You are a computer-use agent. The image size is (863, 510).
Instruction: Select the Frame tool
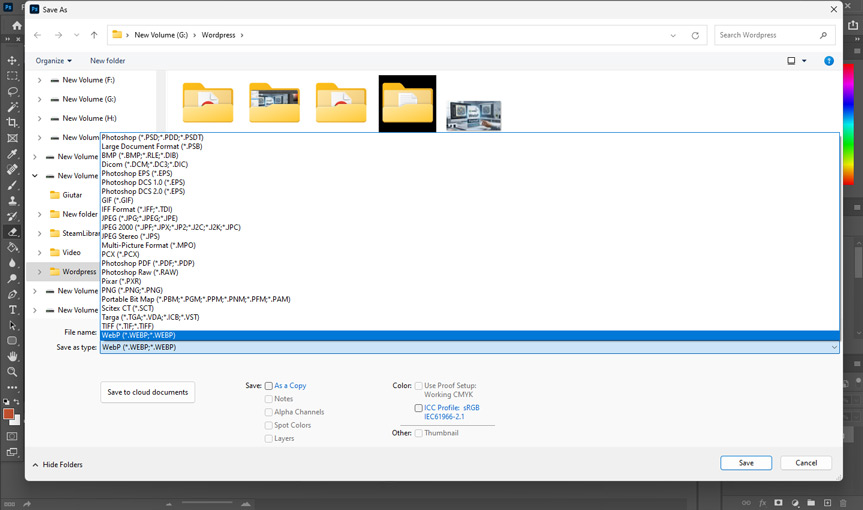(12, 138)
